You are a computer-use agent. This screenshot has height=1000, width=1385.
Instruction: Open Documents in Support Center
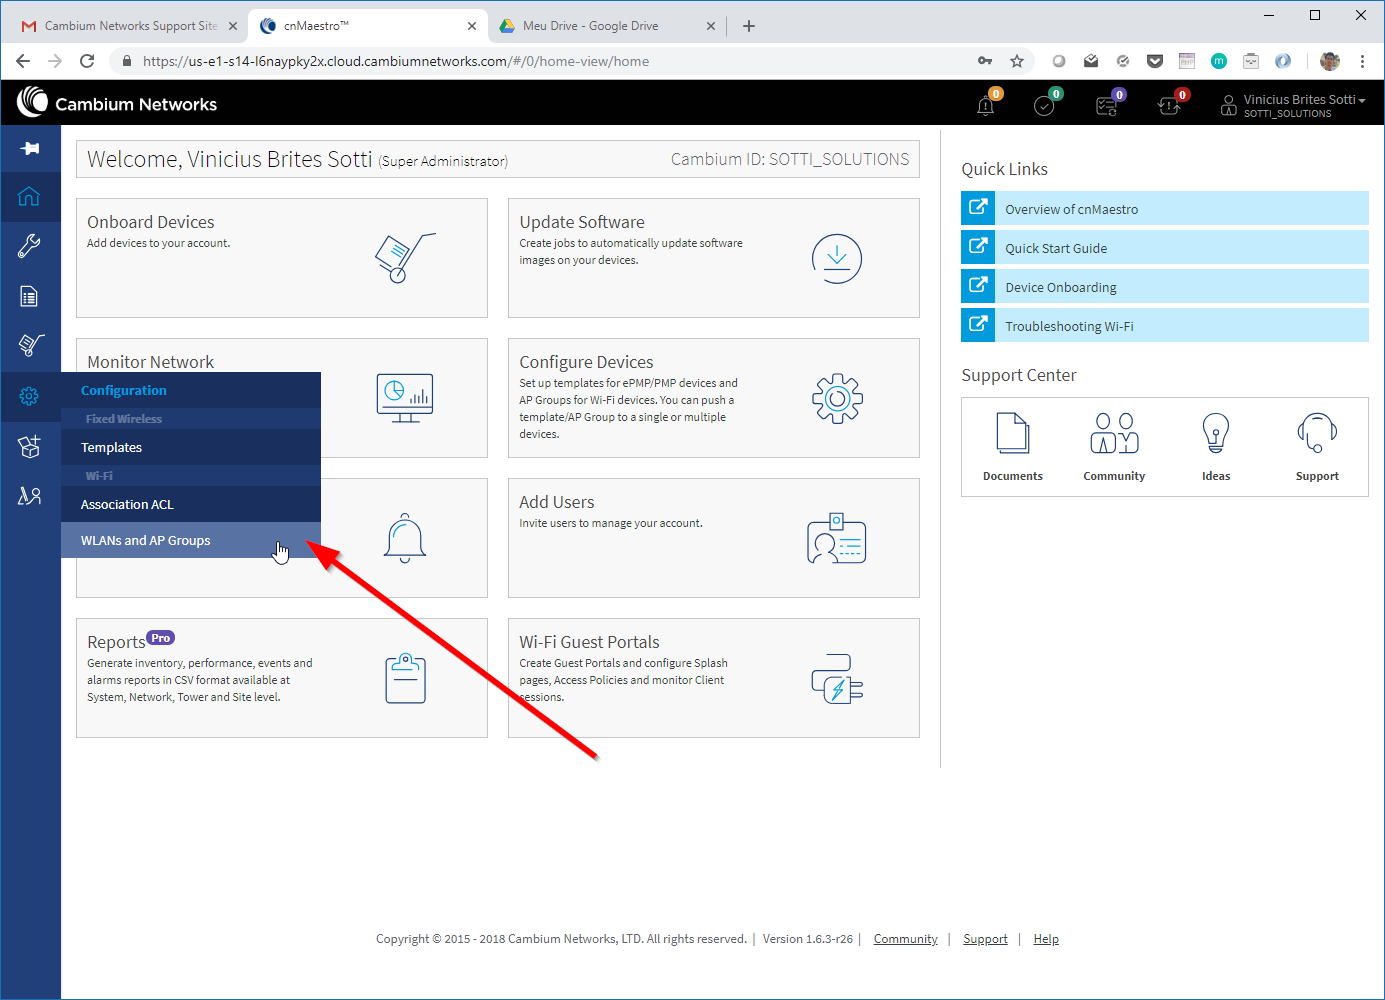coord(1013,447)
